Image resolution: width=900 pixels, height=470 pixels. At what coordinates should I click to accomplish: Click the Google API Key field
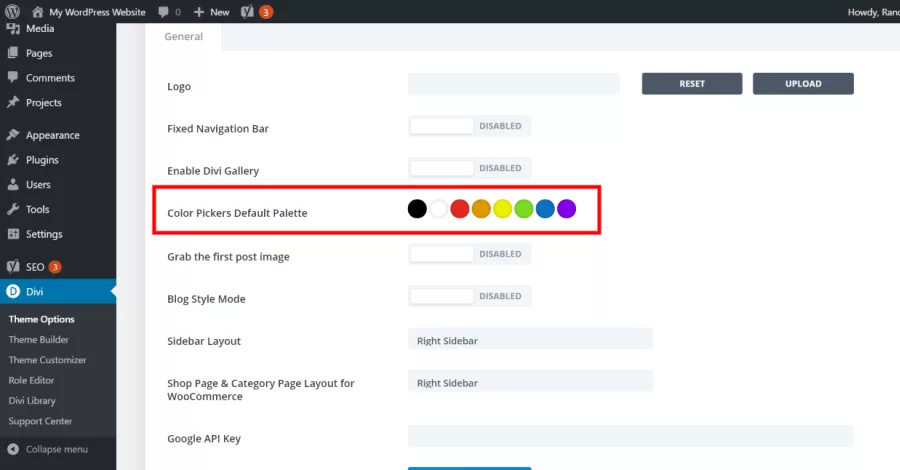[631, 436]
